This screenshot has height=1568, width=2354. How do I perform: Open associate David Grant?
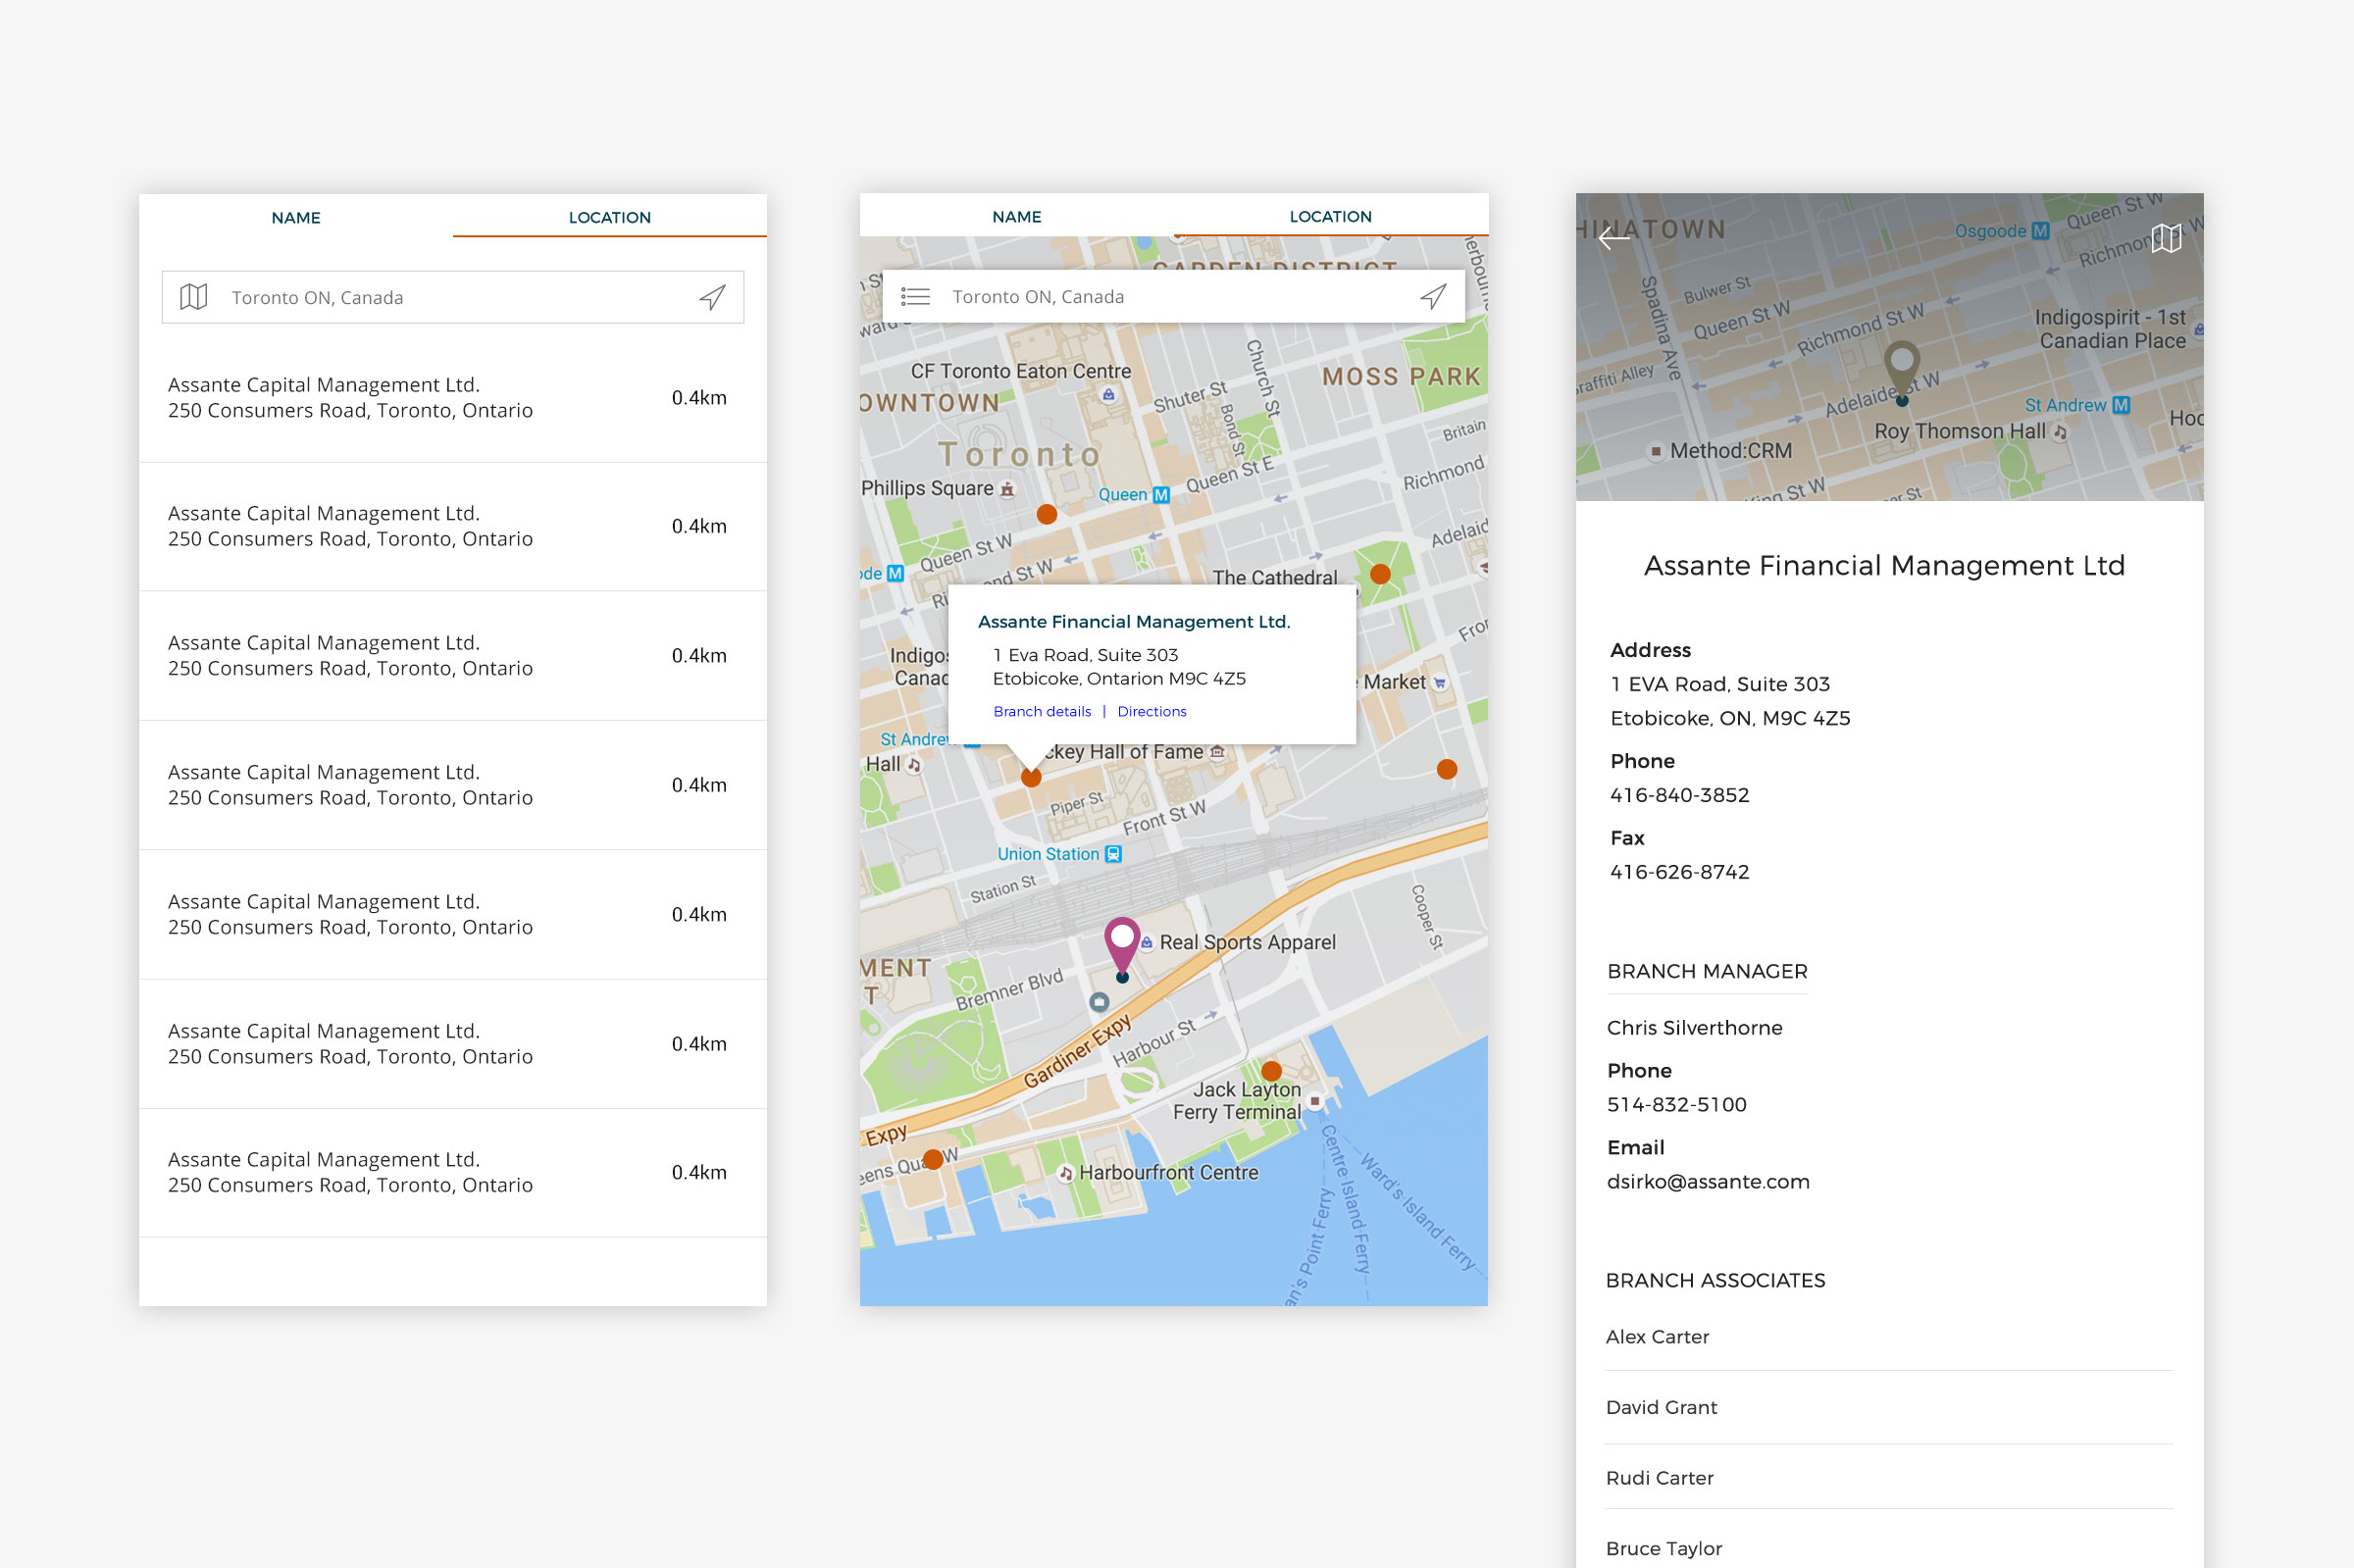pyautogui.click(x=1661, y=1407)
